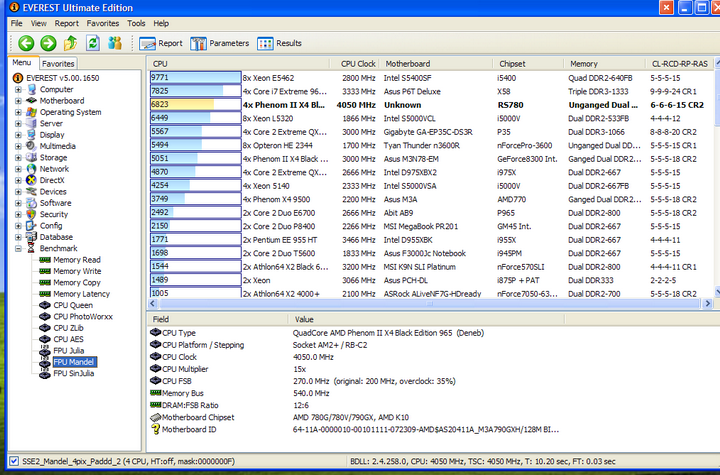Select the Software tree icon

point(31,203)
